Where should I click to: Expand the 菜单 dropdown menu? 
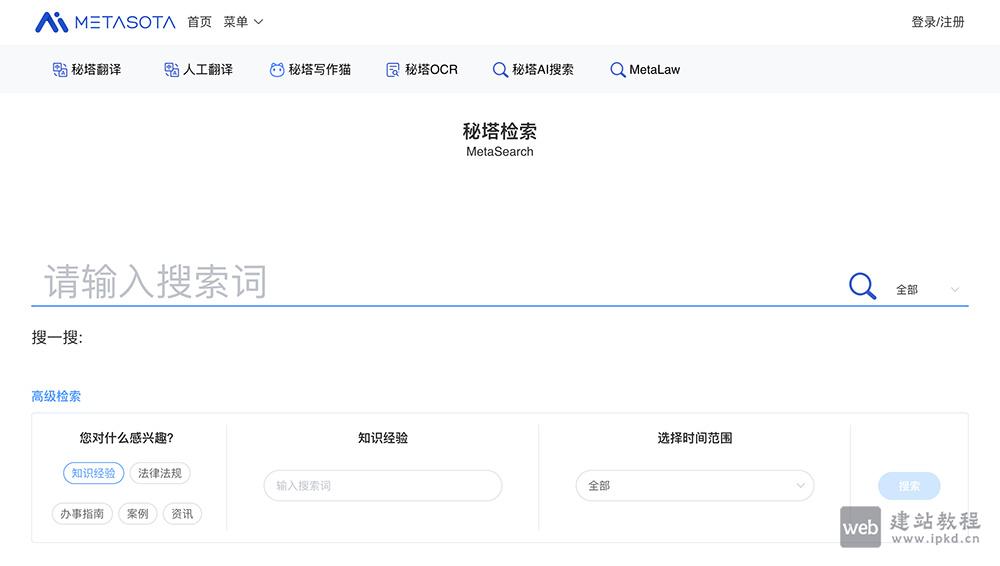(243, 22)
